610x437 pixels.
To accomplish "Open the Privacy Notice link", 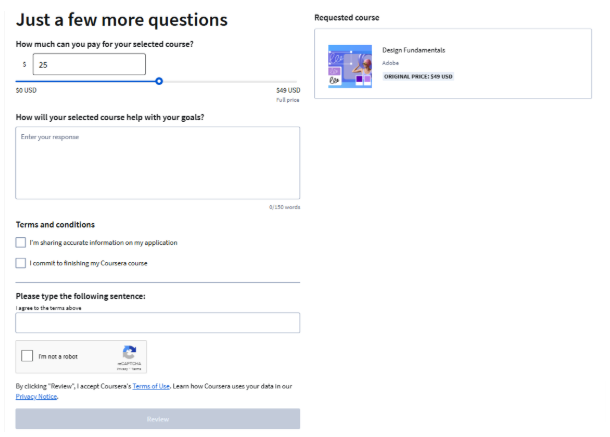I will 37,397.
